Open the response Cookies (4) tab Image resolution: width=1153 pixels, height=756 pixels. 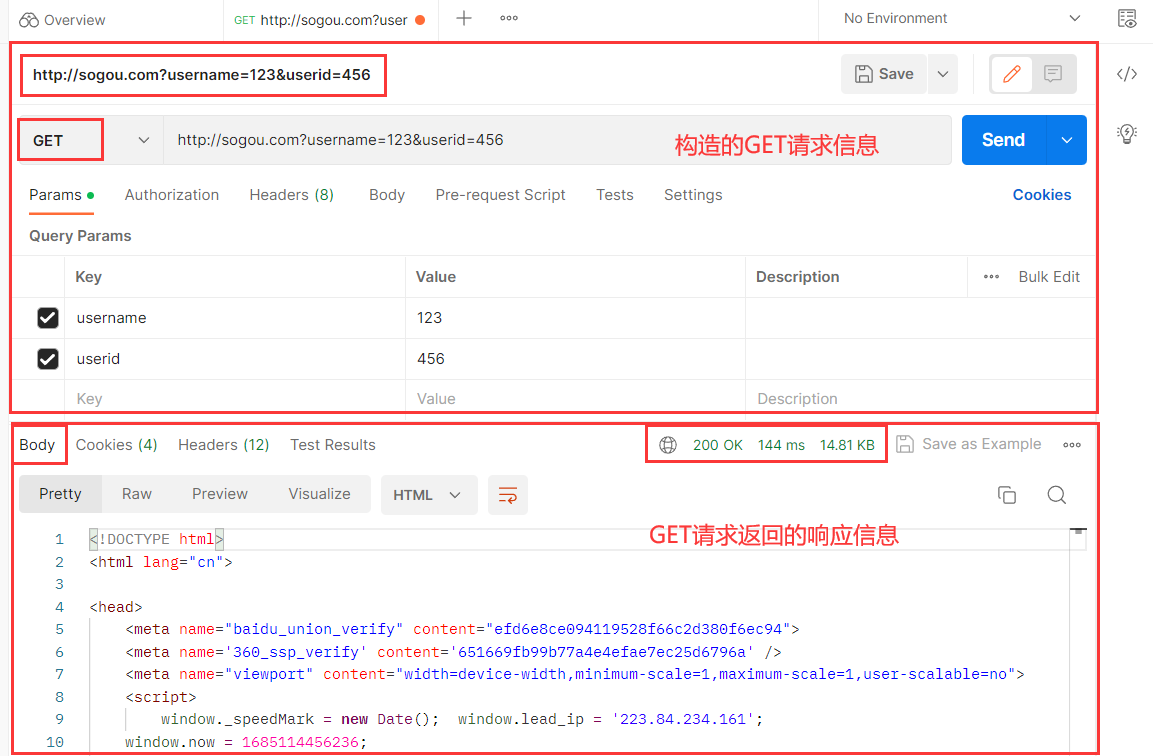116,445
